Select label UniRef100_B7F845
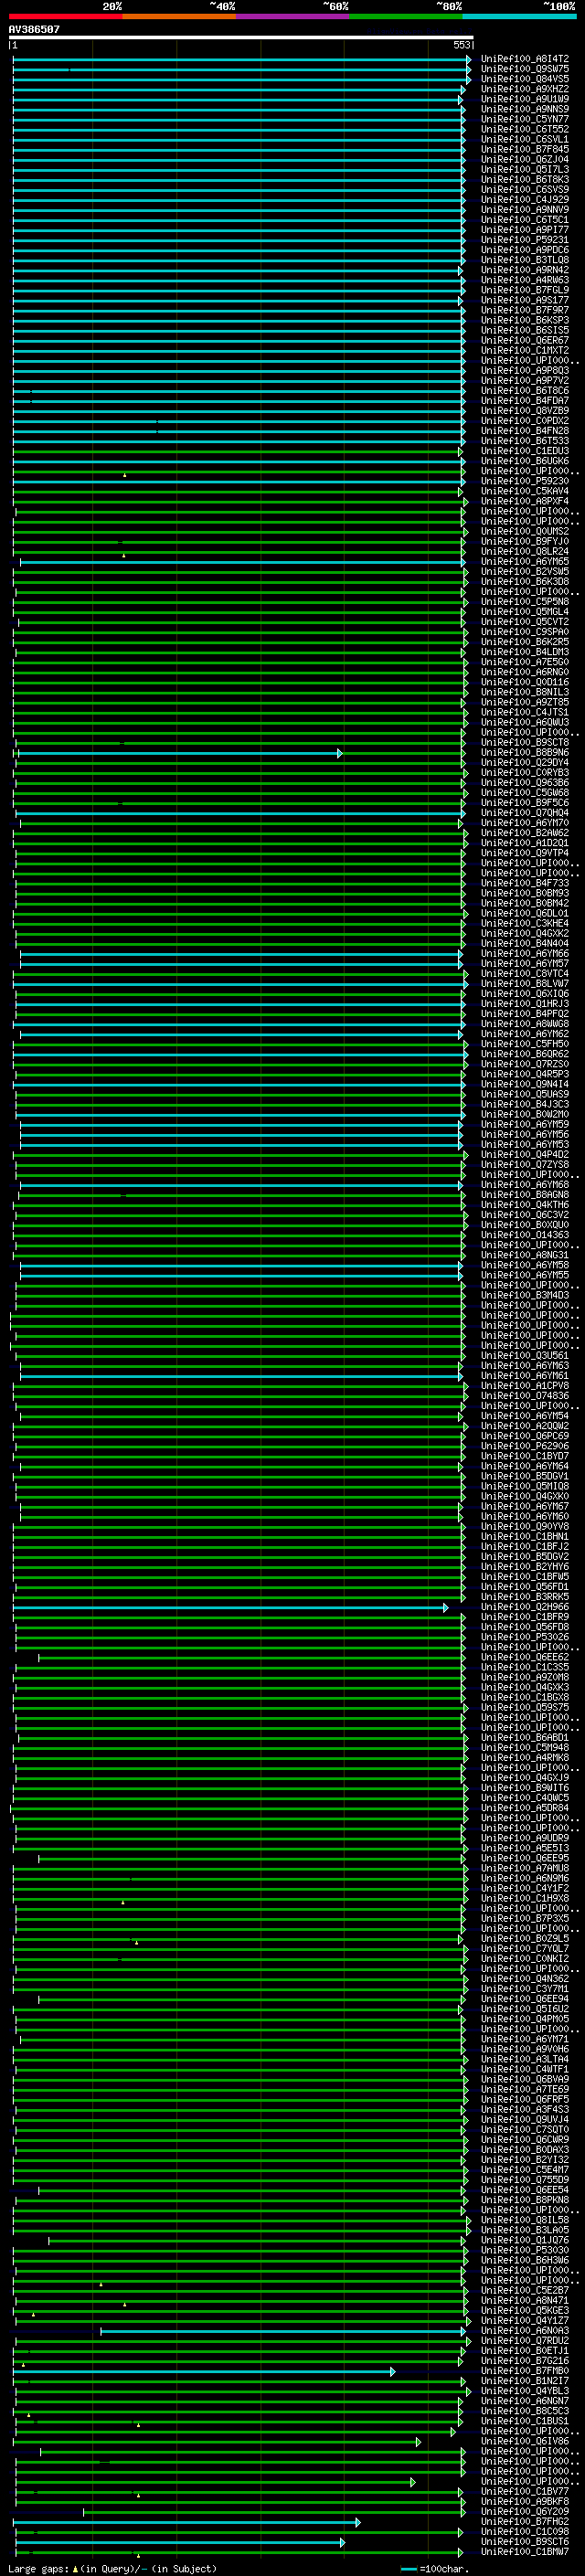This screenshot has width=585, height=2576. [524, 150]
